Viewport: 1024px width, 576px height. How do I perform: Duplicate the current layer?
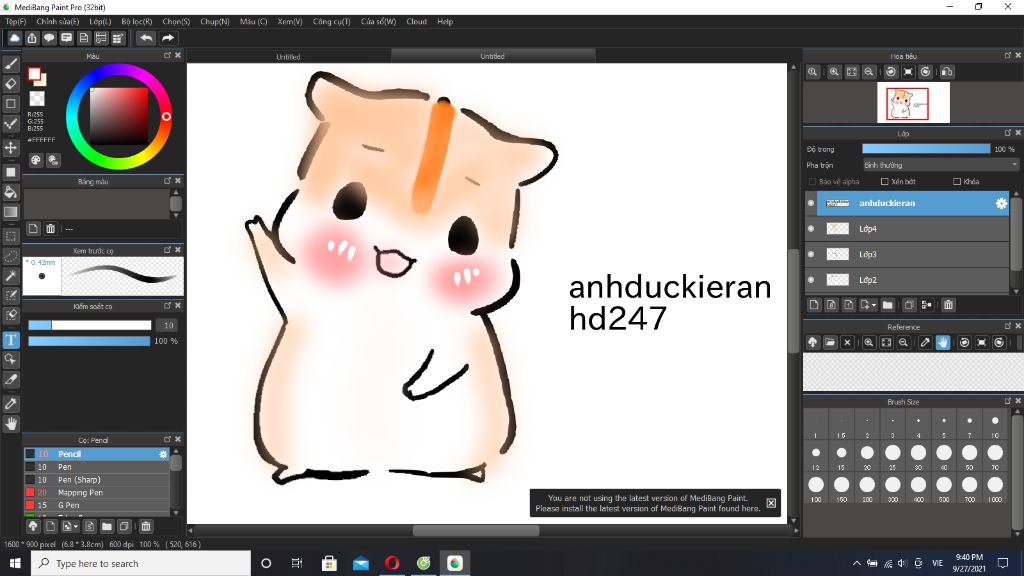coord(909,304)
